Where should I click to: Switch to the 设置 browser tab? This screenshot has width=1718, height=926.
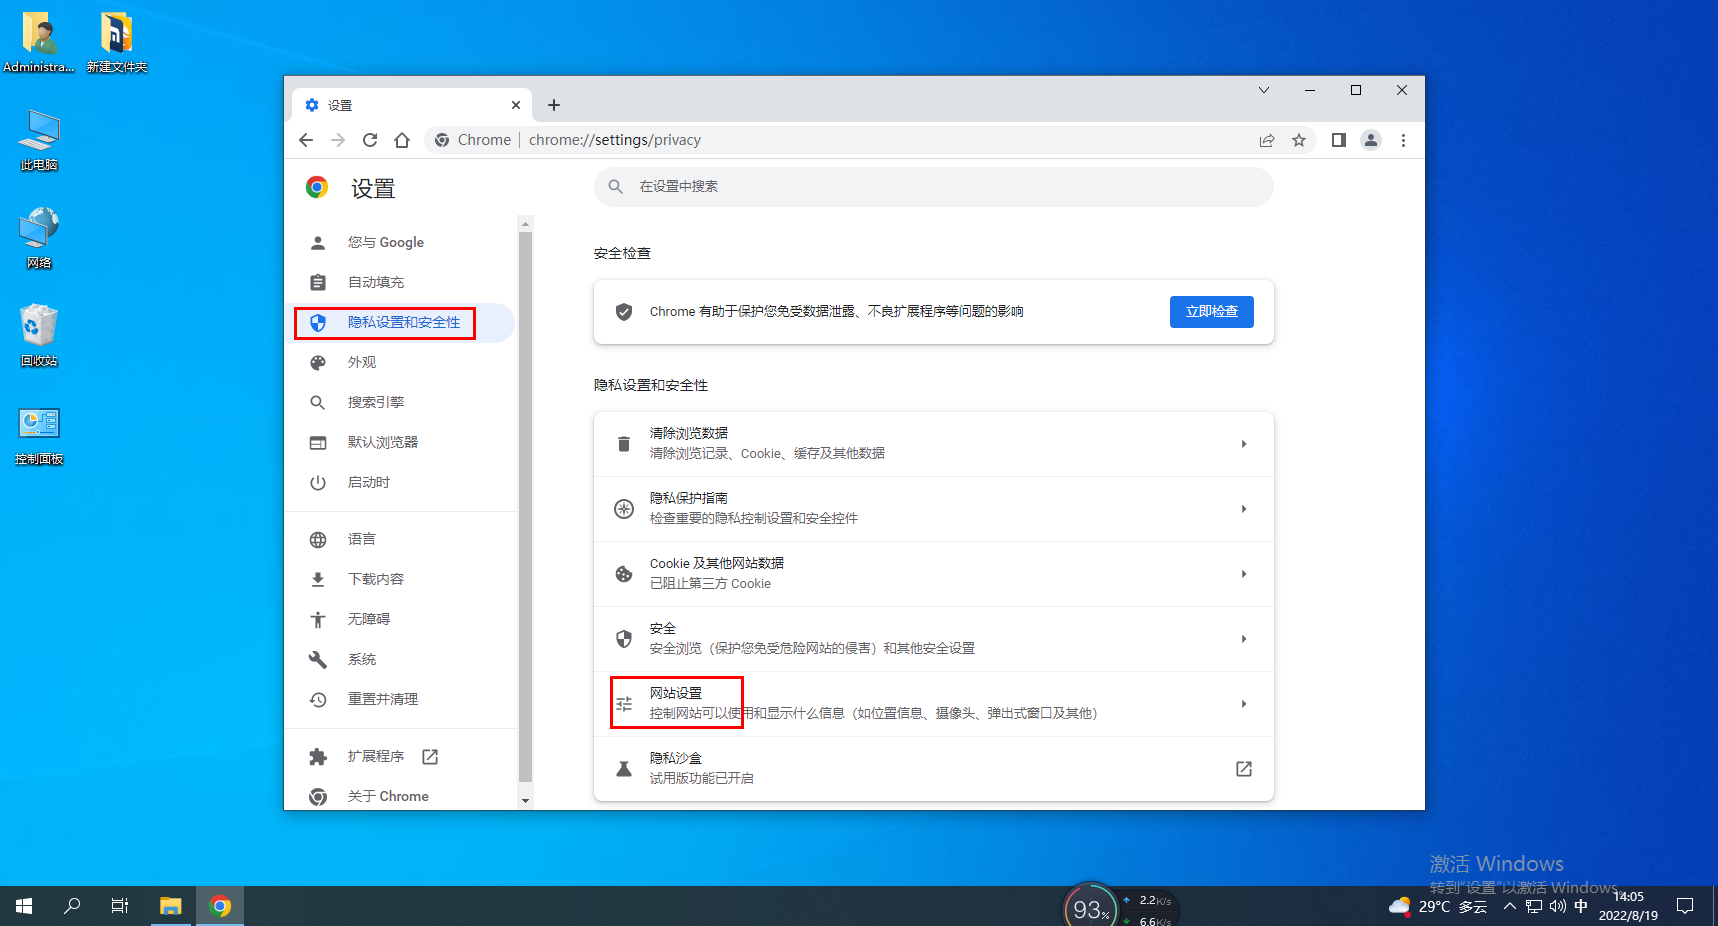coord(340,104)
